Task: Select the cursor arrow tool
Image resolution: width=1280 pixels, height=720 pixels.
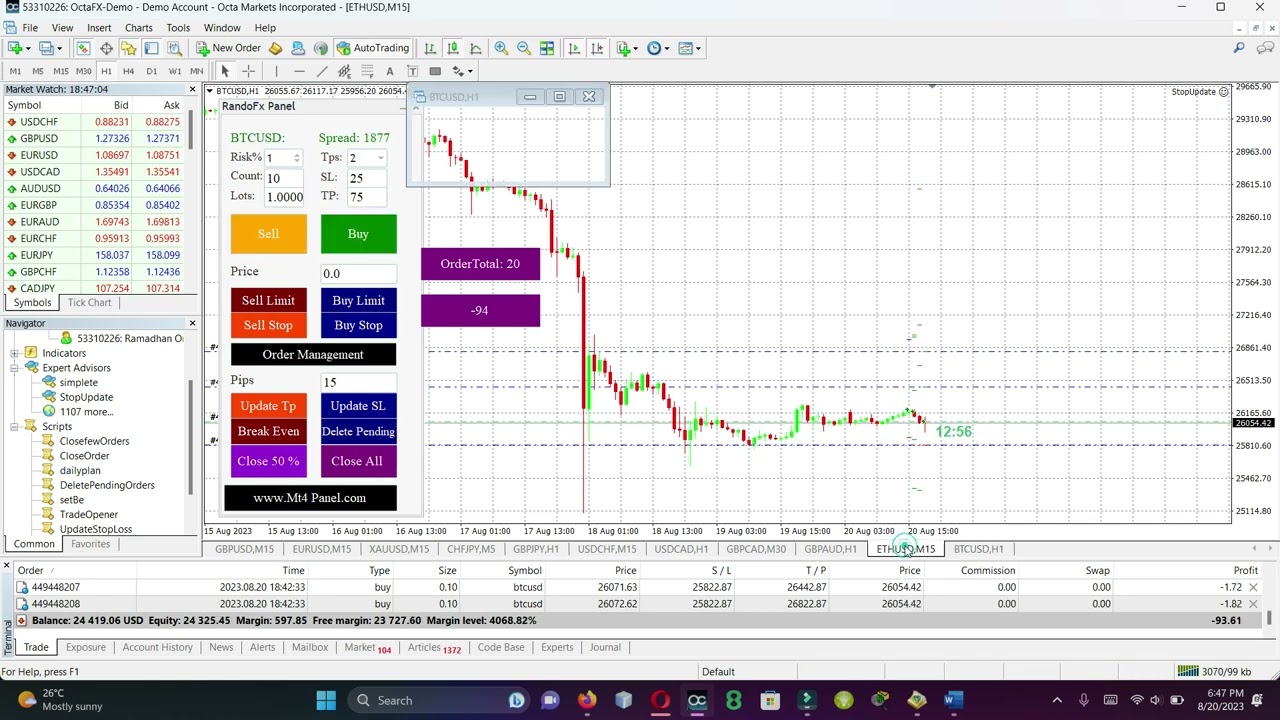Action: tap(225, 71)
